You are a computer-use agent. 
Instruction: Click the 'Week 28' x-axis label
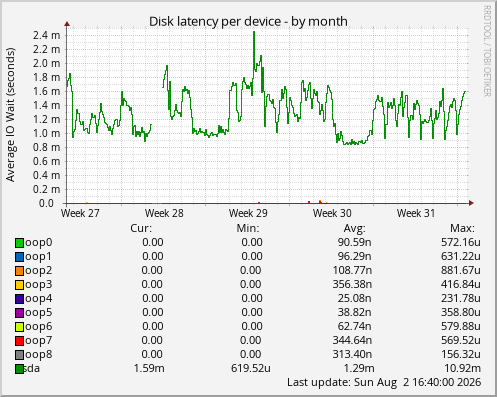pos(164,213)
